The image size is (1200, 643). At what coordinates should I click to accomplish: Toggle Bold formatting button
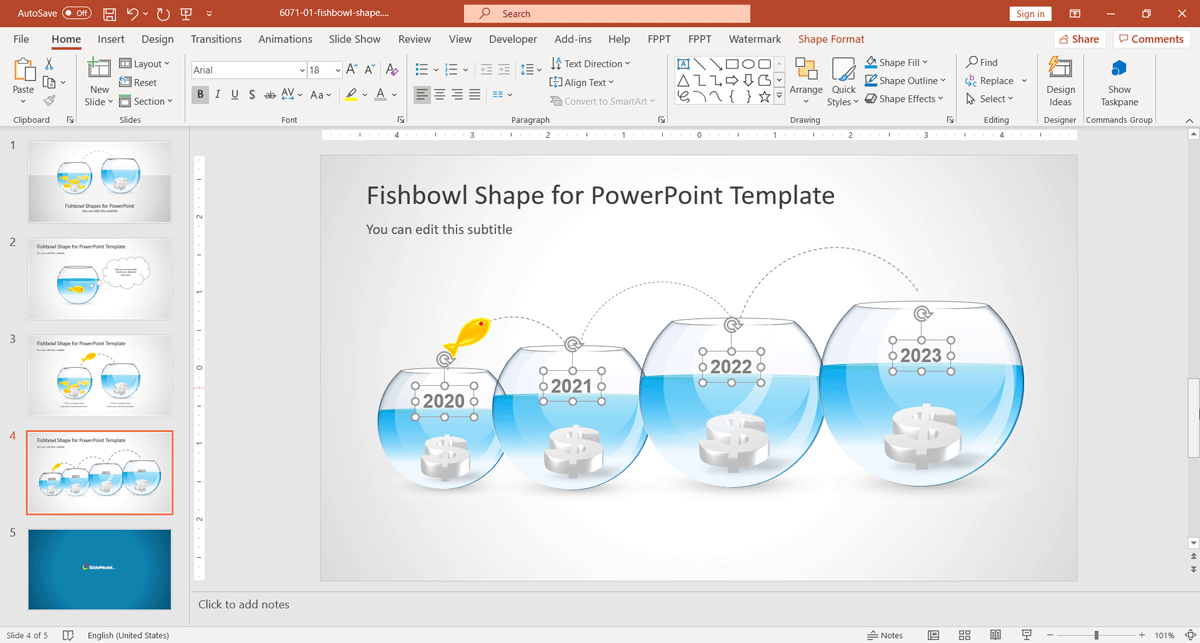pos(201,95)
